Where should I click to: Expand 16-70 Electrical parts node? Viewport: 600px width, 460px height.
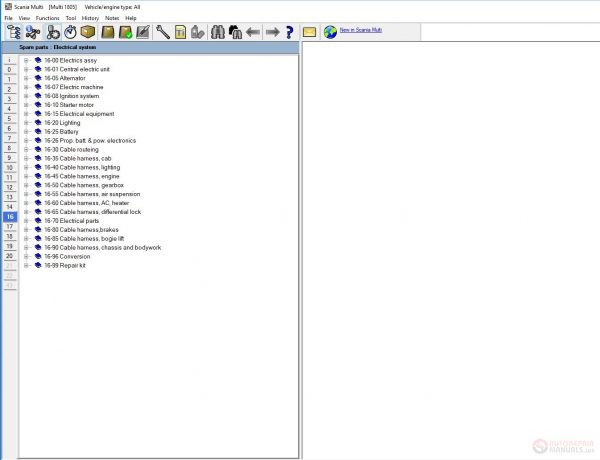26,221
